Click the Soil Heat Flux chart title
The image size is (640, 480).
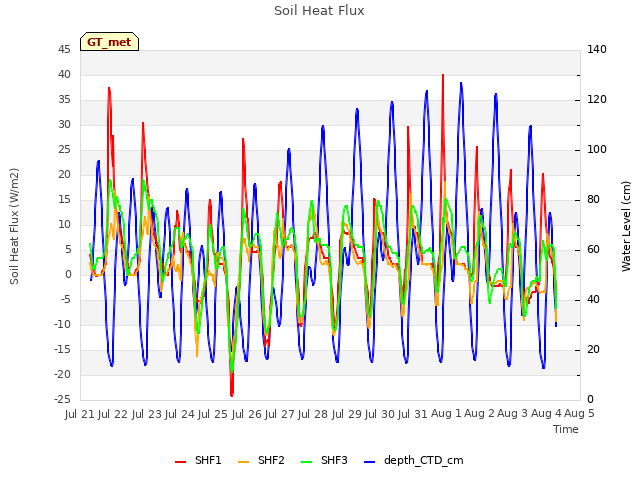click(319, 11)
